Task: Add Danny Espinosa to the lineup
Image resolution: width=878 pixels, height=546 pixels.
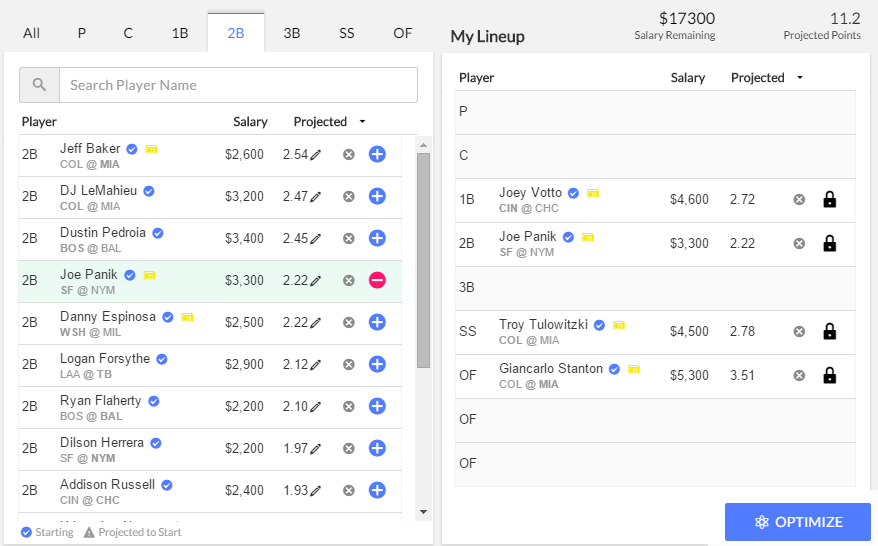Action: (377, 322)
